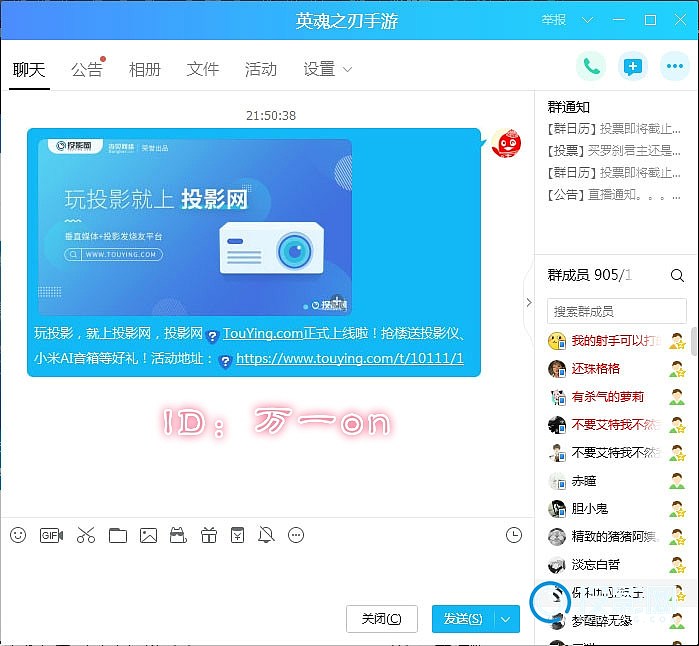Click the admin badge beside 赤瞳

click(677, 481)
